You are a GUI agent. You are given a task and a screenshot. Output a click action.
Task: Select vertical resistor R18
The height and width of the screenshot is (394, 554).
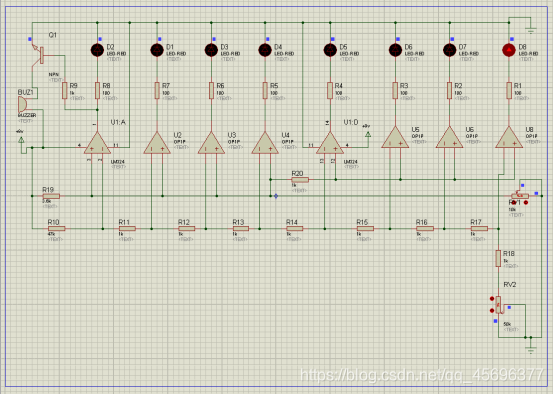click(x=498, y=258)
